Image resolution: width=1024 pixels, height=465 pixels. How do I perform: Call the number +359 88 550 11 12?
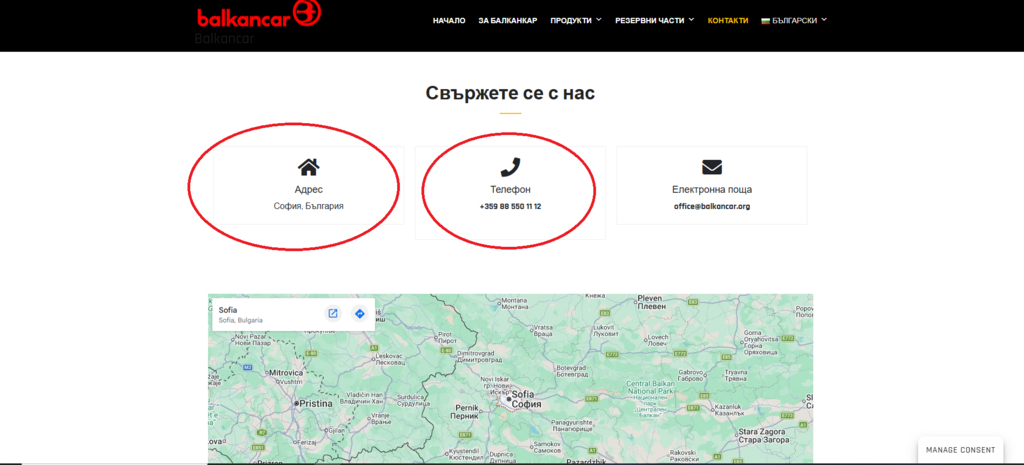tap(510, 206)
